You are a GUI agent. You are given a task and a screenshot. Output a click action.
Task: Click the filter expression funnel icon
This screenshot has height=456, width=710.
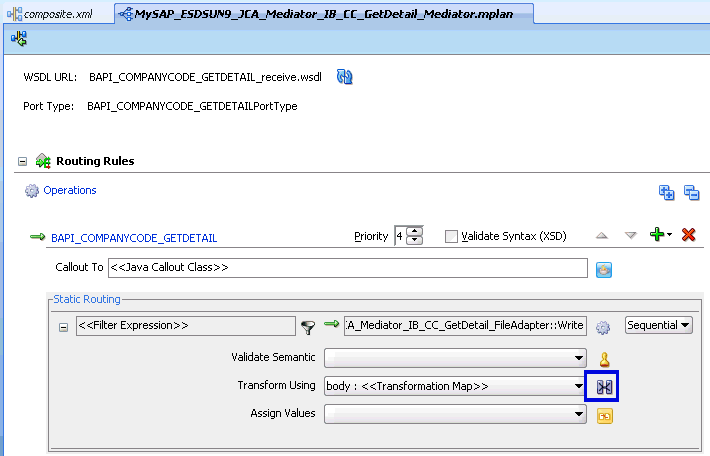click(x=309, y=326)
